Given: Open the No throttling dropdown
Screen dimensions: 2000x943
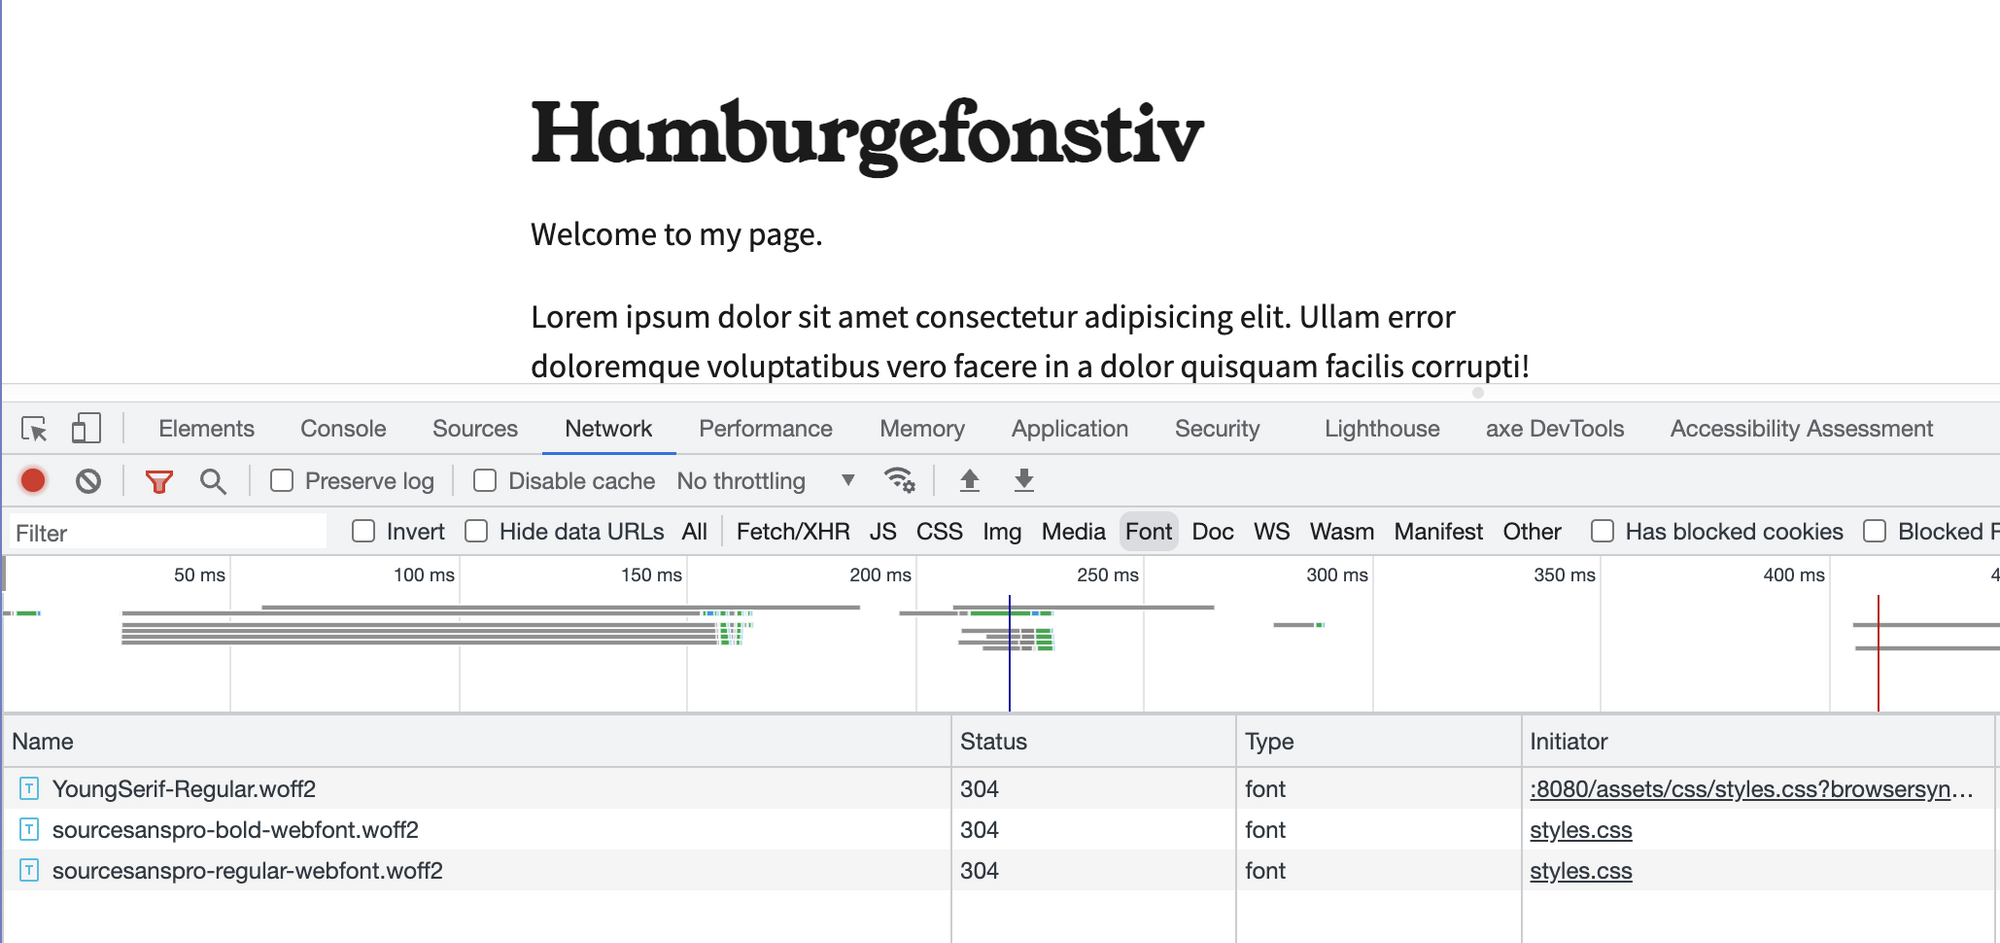Looking at the screenshot, I should point(766,481).
